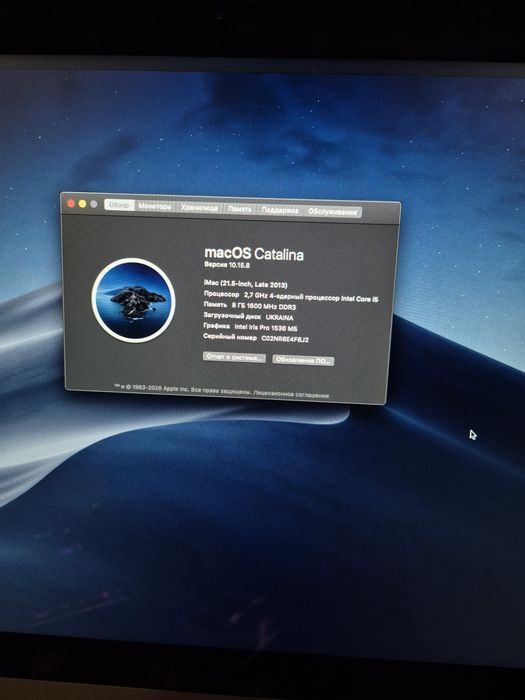
Task: Click the Версия 10.15.8 text
Action: click(227, 265)
